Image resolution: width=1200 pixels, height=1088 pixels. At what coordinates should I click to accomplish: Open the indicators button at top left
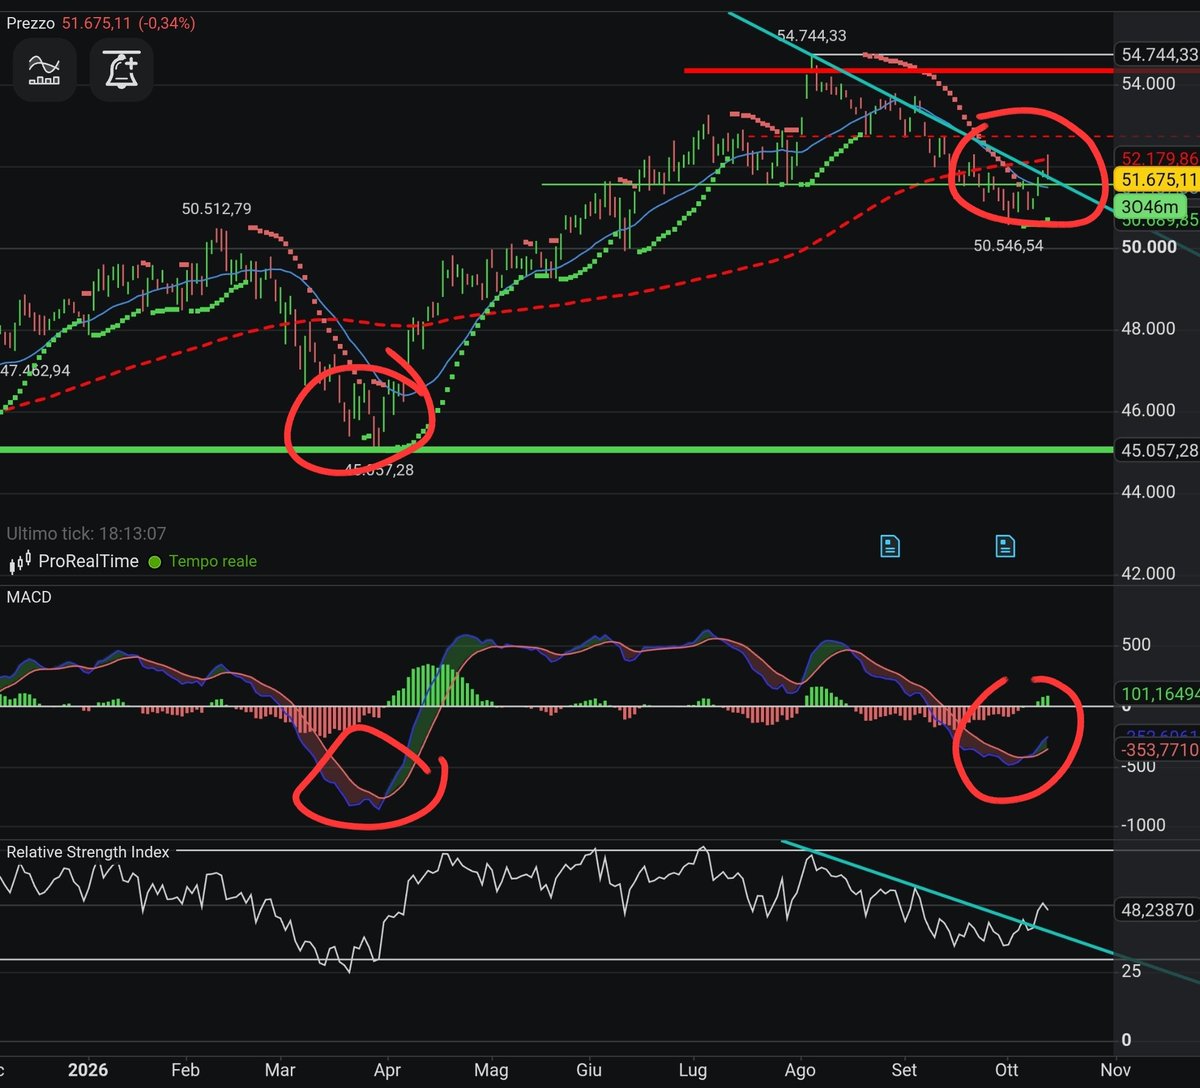(44, 70)
